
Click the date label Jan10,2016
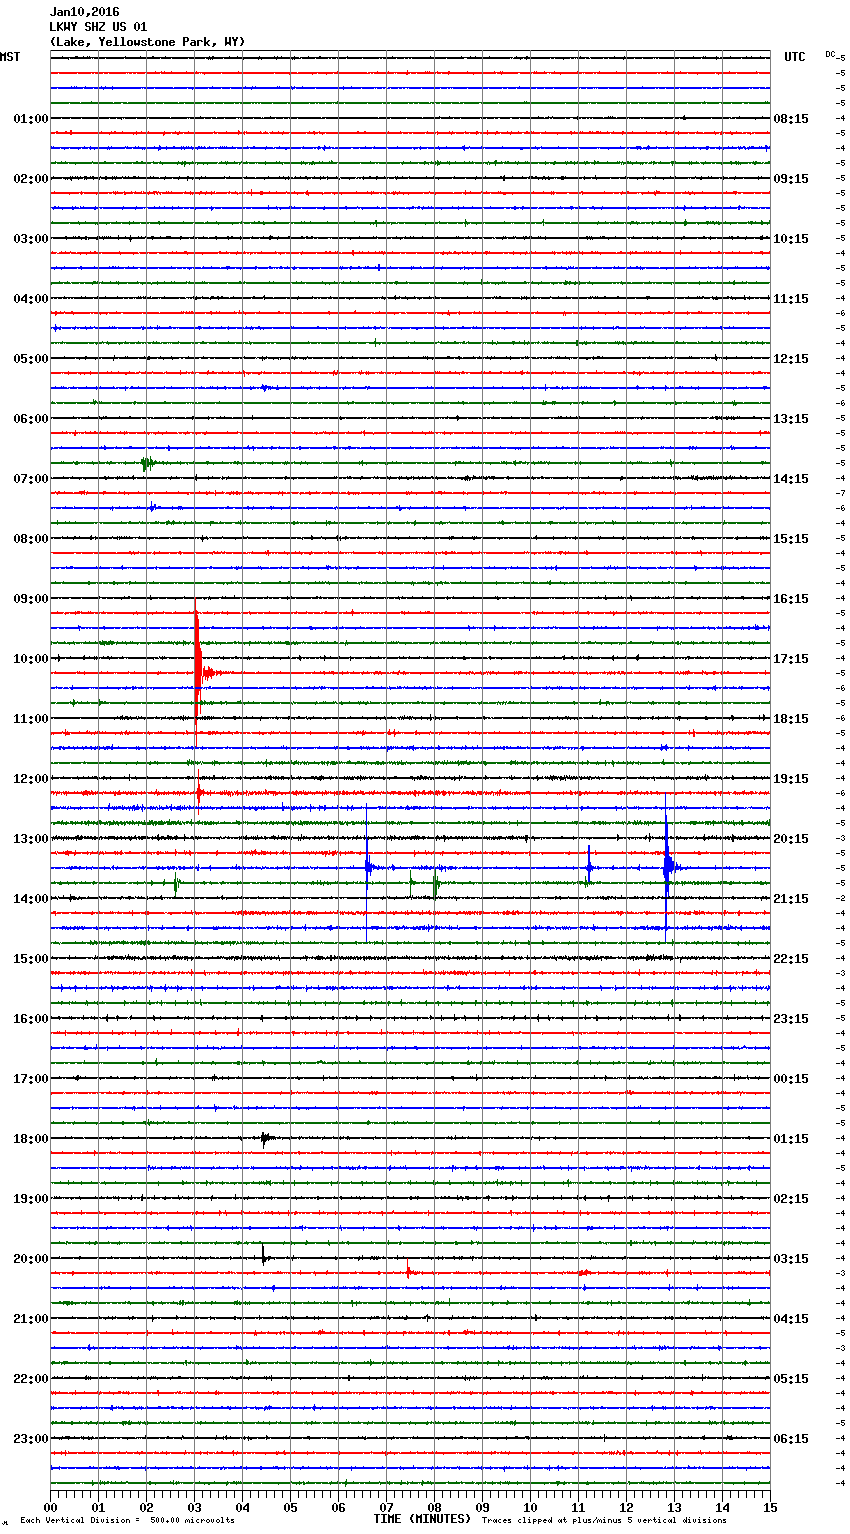tap(84, 12)
